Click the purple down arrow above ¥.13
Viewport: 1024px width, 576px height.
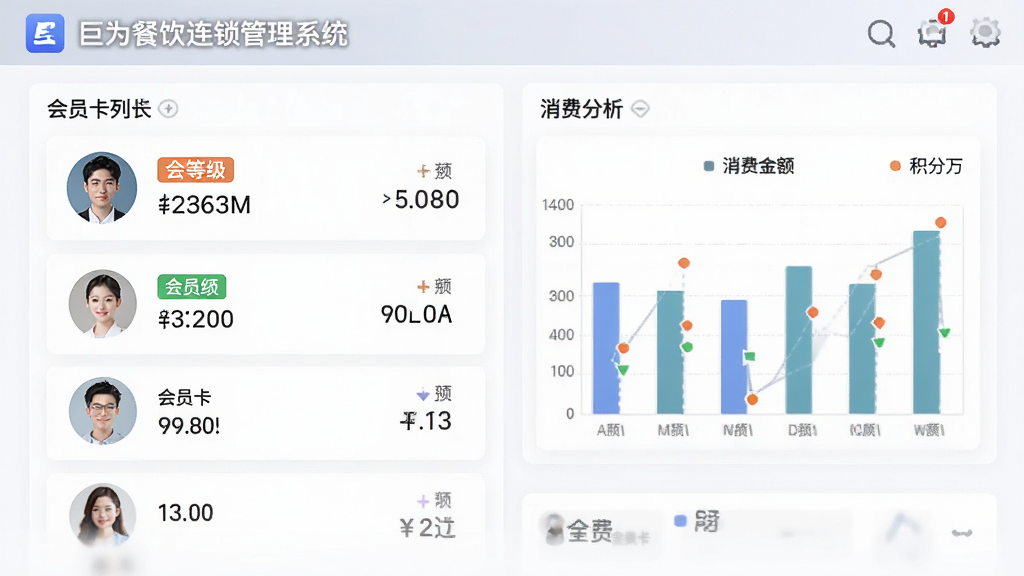(x=423, y=394)
